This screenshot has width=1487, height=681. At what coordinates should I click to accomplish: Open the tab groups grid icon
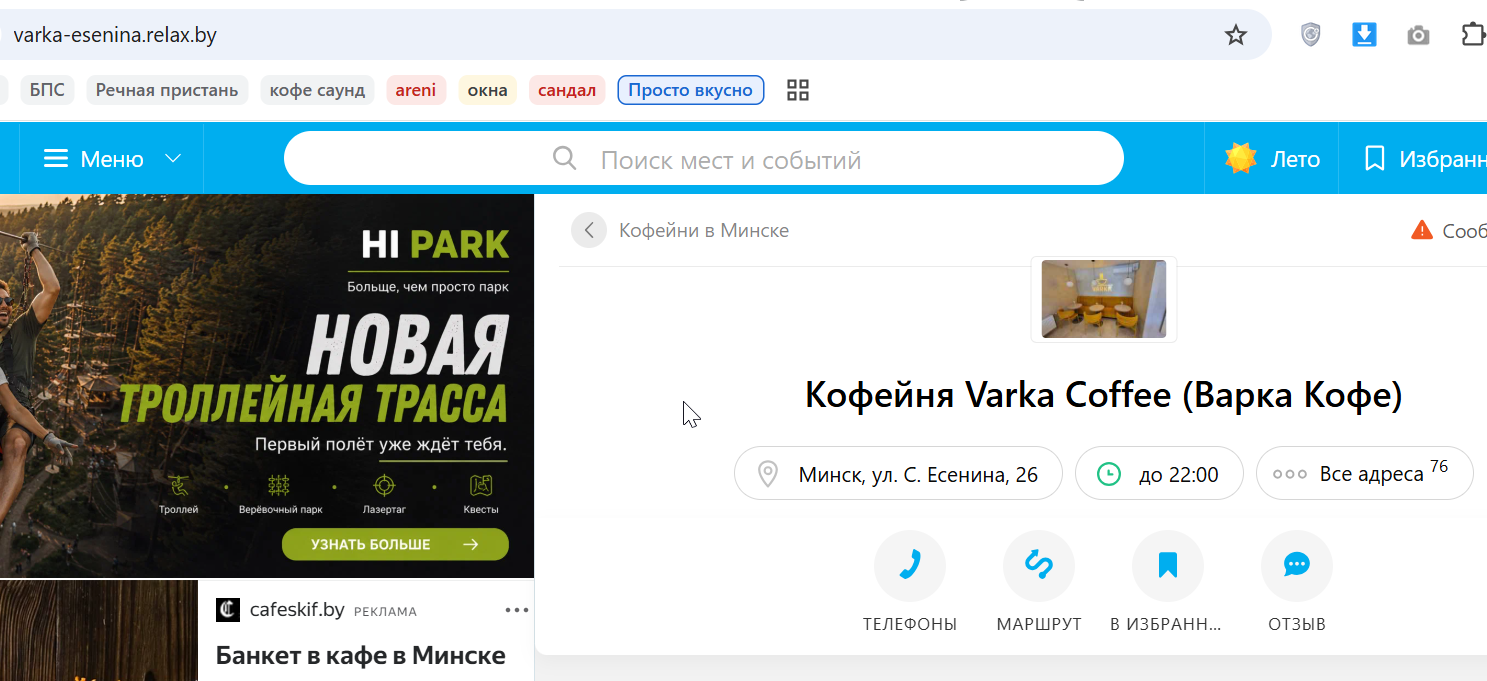[x=798, y=90]
